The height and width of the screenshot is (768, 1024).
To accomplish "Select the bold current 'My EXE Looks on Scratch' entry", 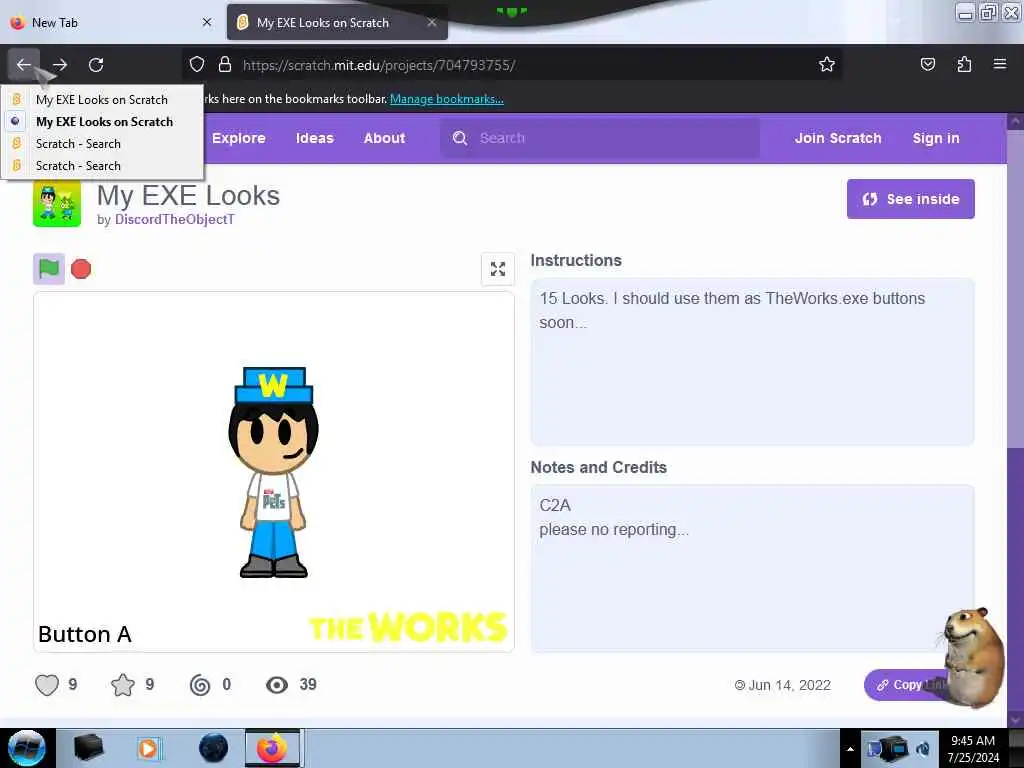I will 104,121.
